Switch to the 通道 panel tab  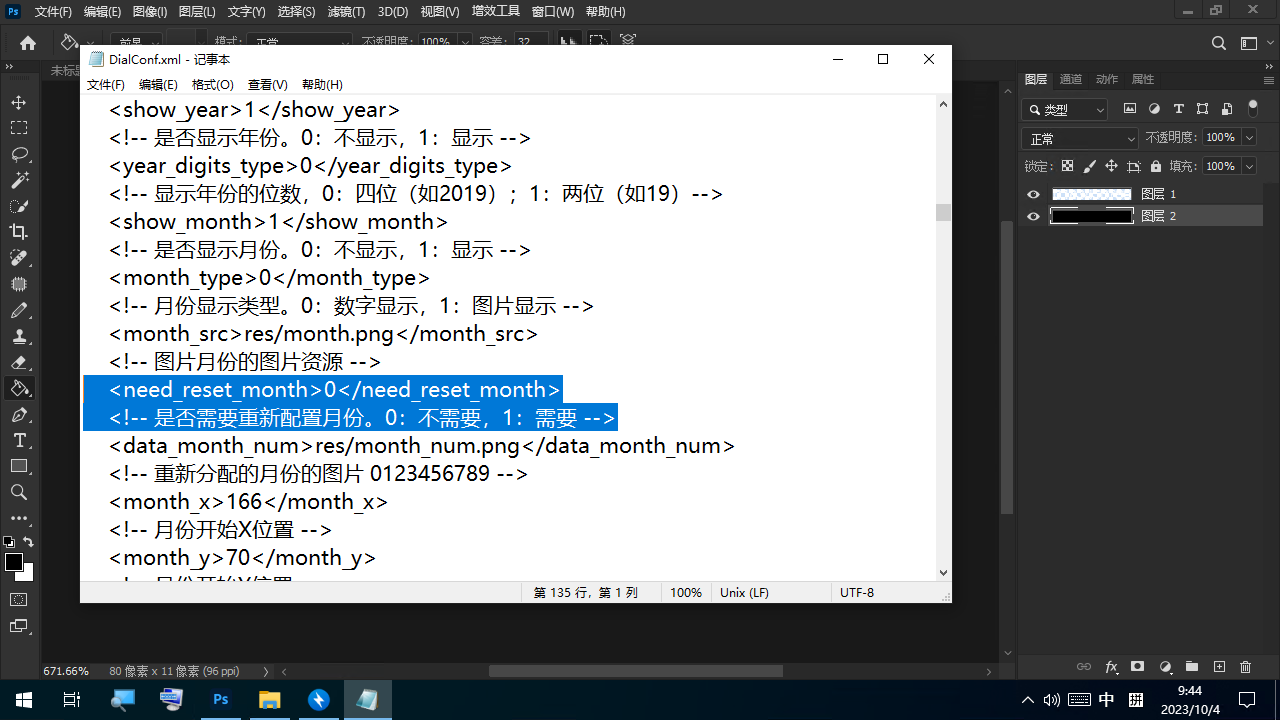pyautogui.click(x=1070, y=79)
